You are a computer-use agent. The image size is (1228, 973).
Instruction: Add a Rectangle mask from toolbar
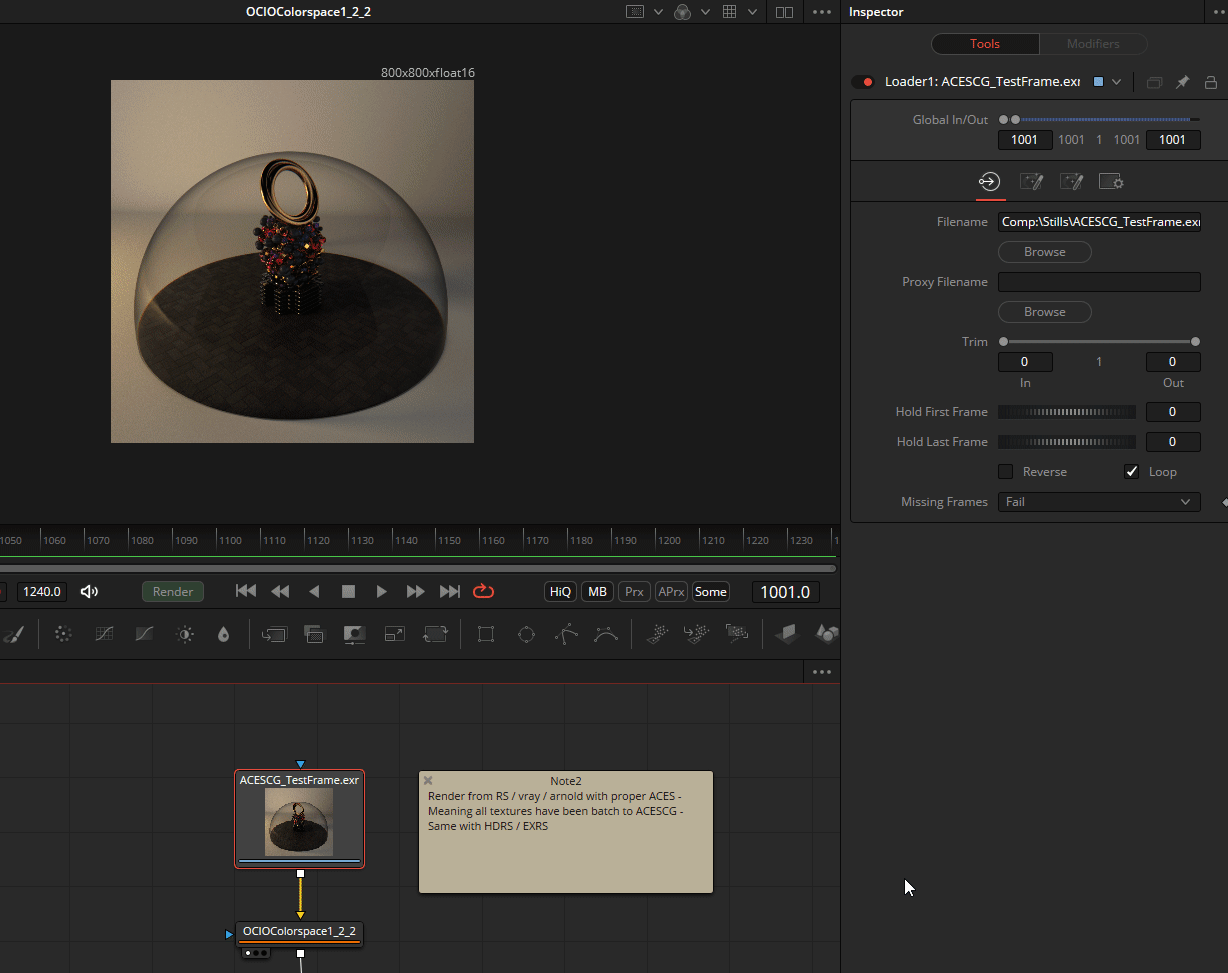coord(486,634)
